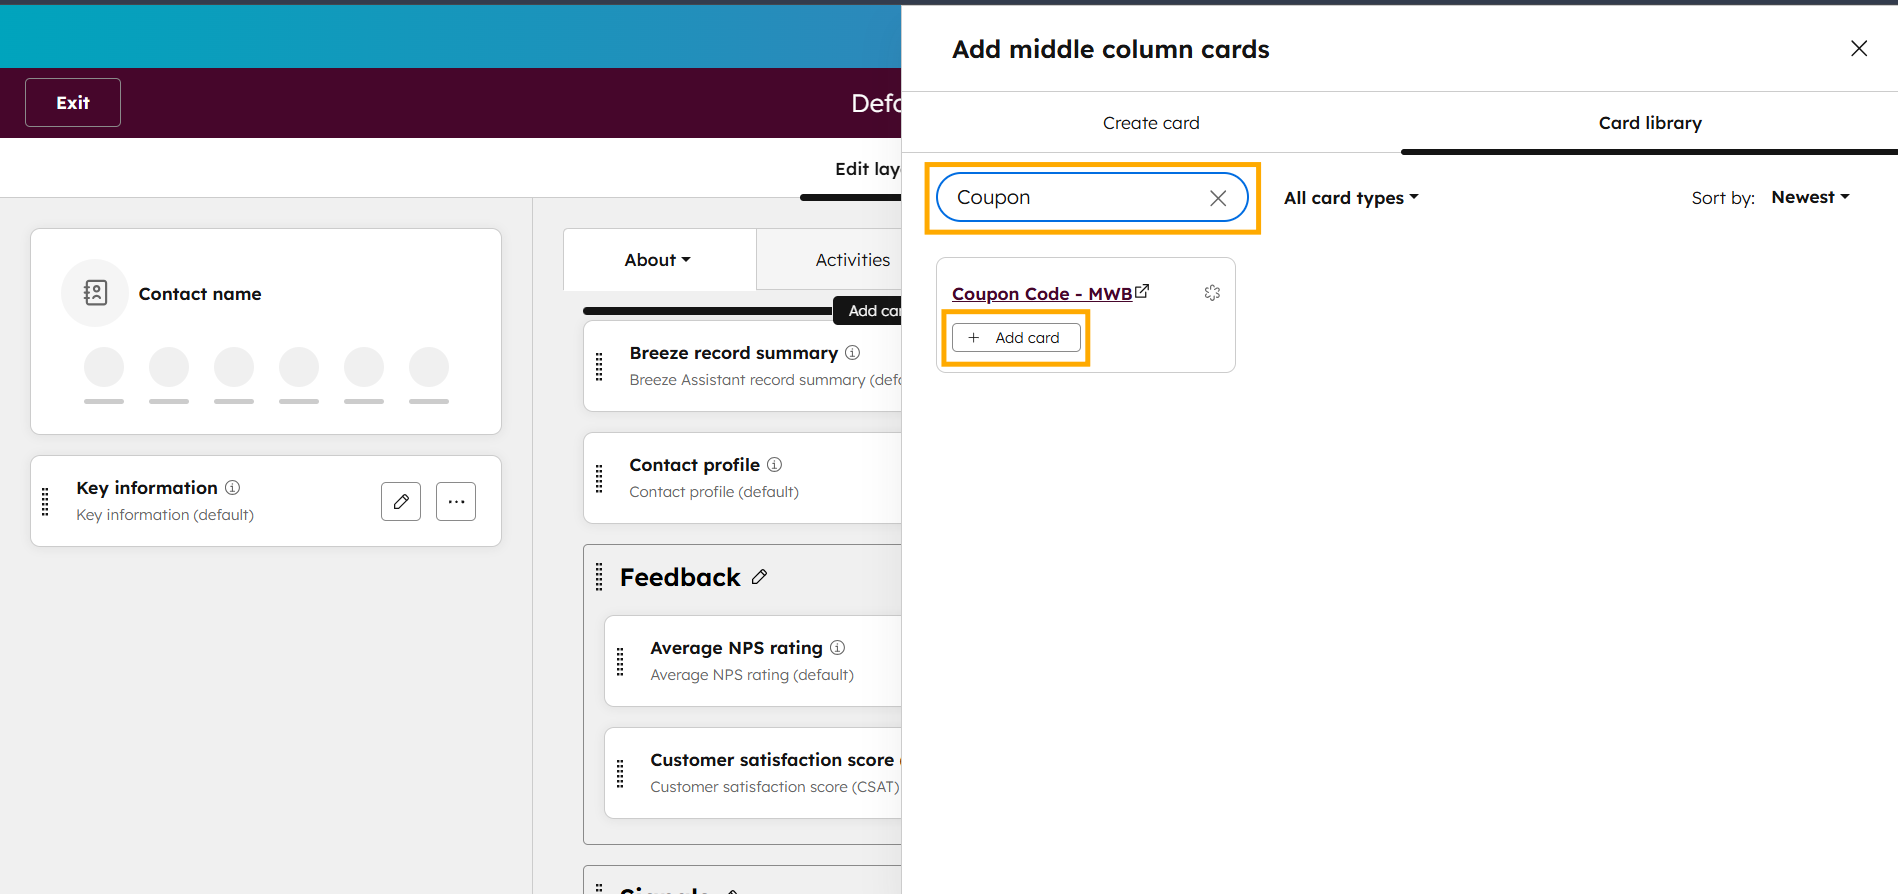Click the Coupon Code card app icon
Screen dimensions: 1898x894
tap(1212, 293)
